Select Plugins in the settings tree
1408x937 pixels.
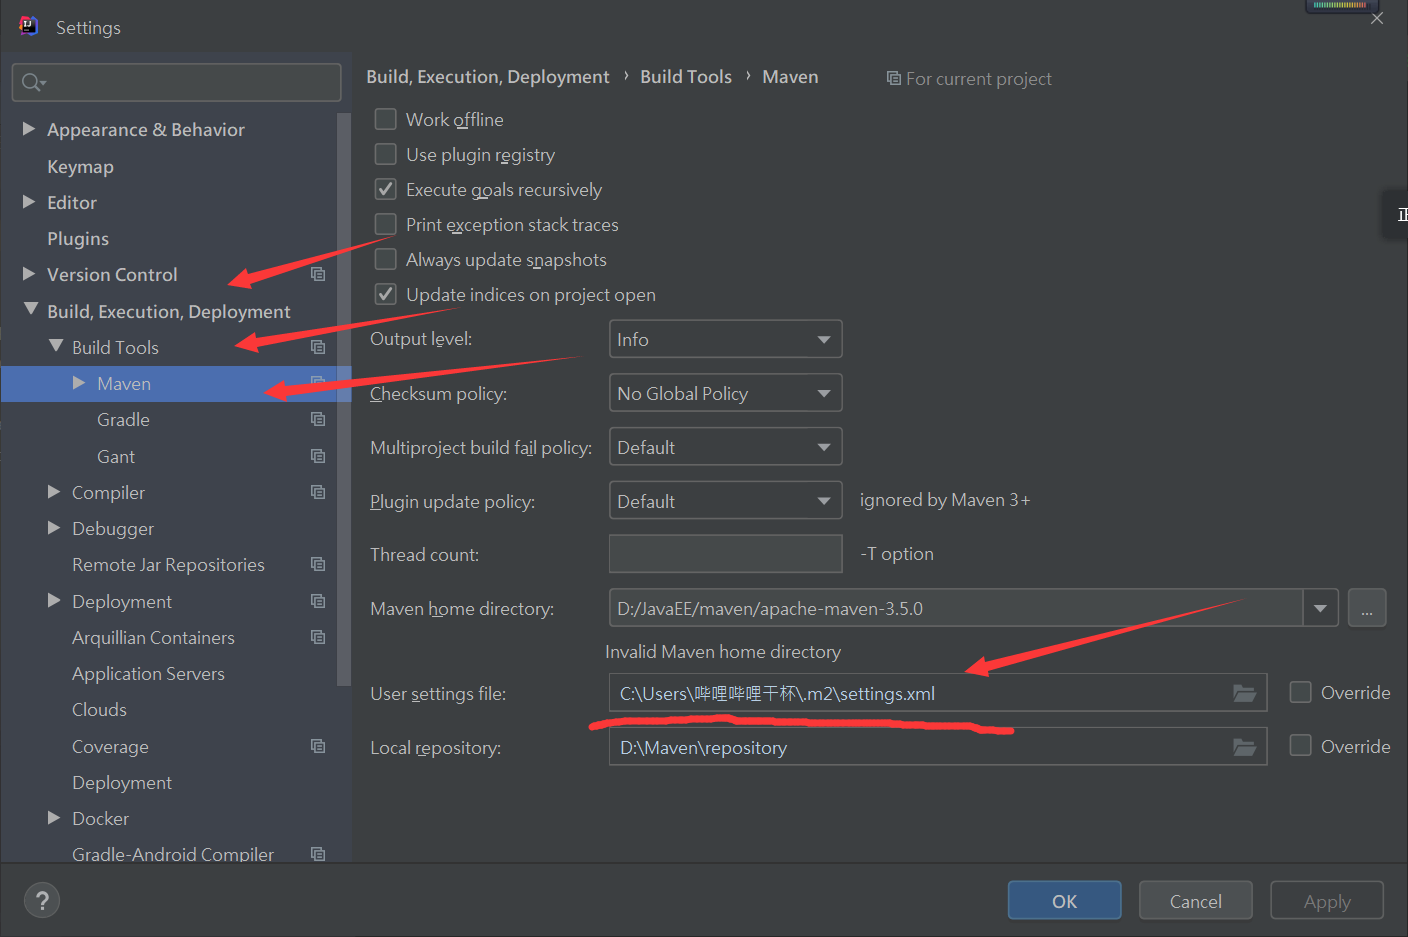click(x=78, y=239)
